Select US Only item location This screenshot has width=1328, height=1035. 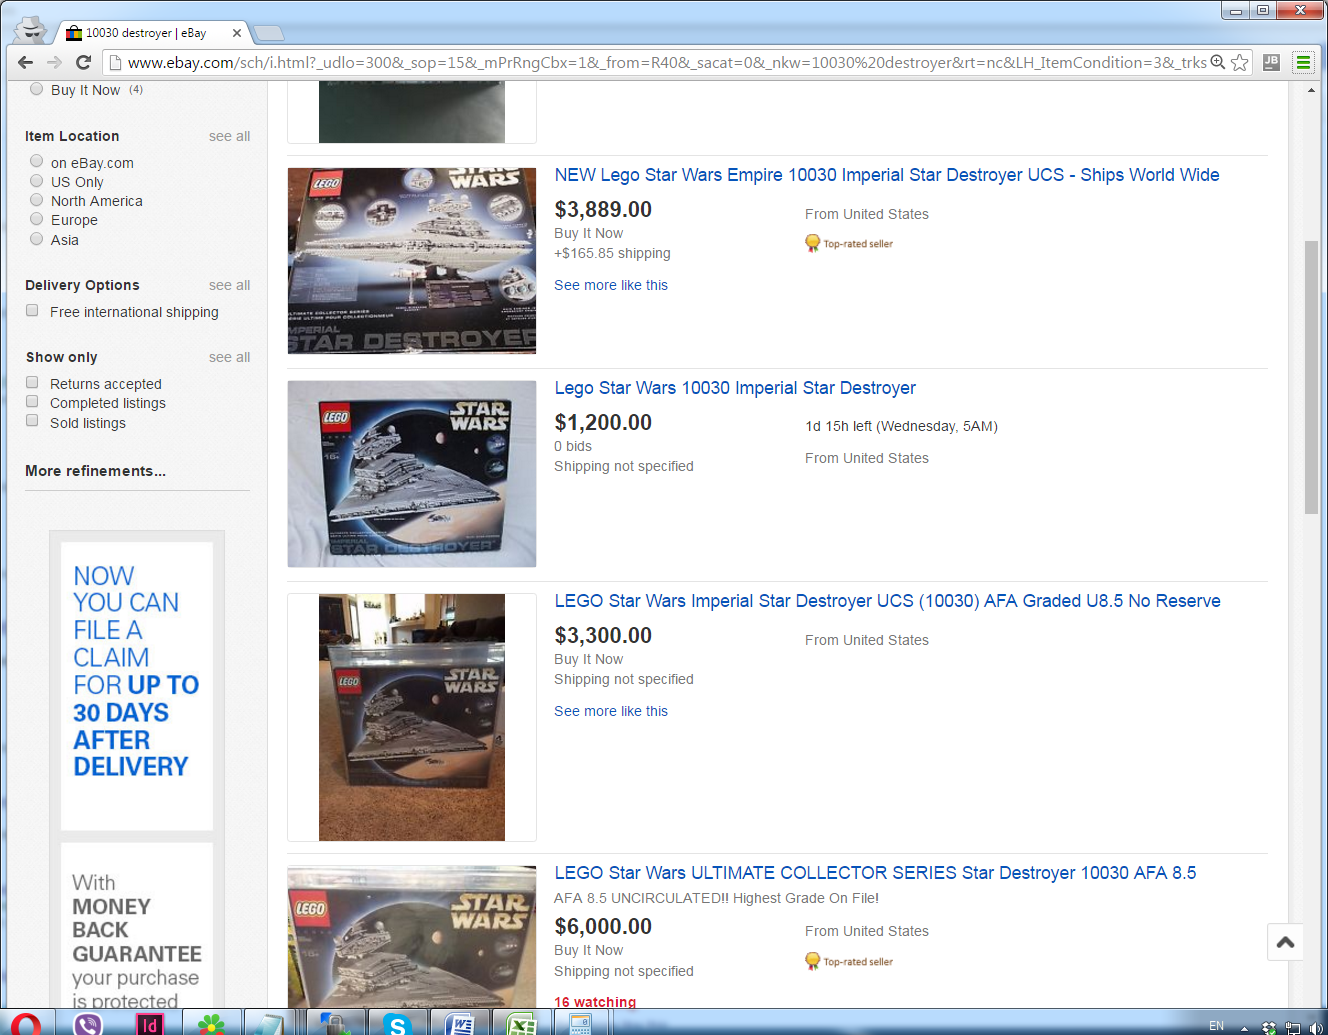tap(37, 181)
